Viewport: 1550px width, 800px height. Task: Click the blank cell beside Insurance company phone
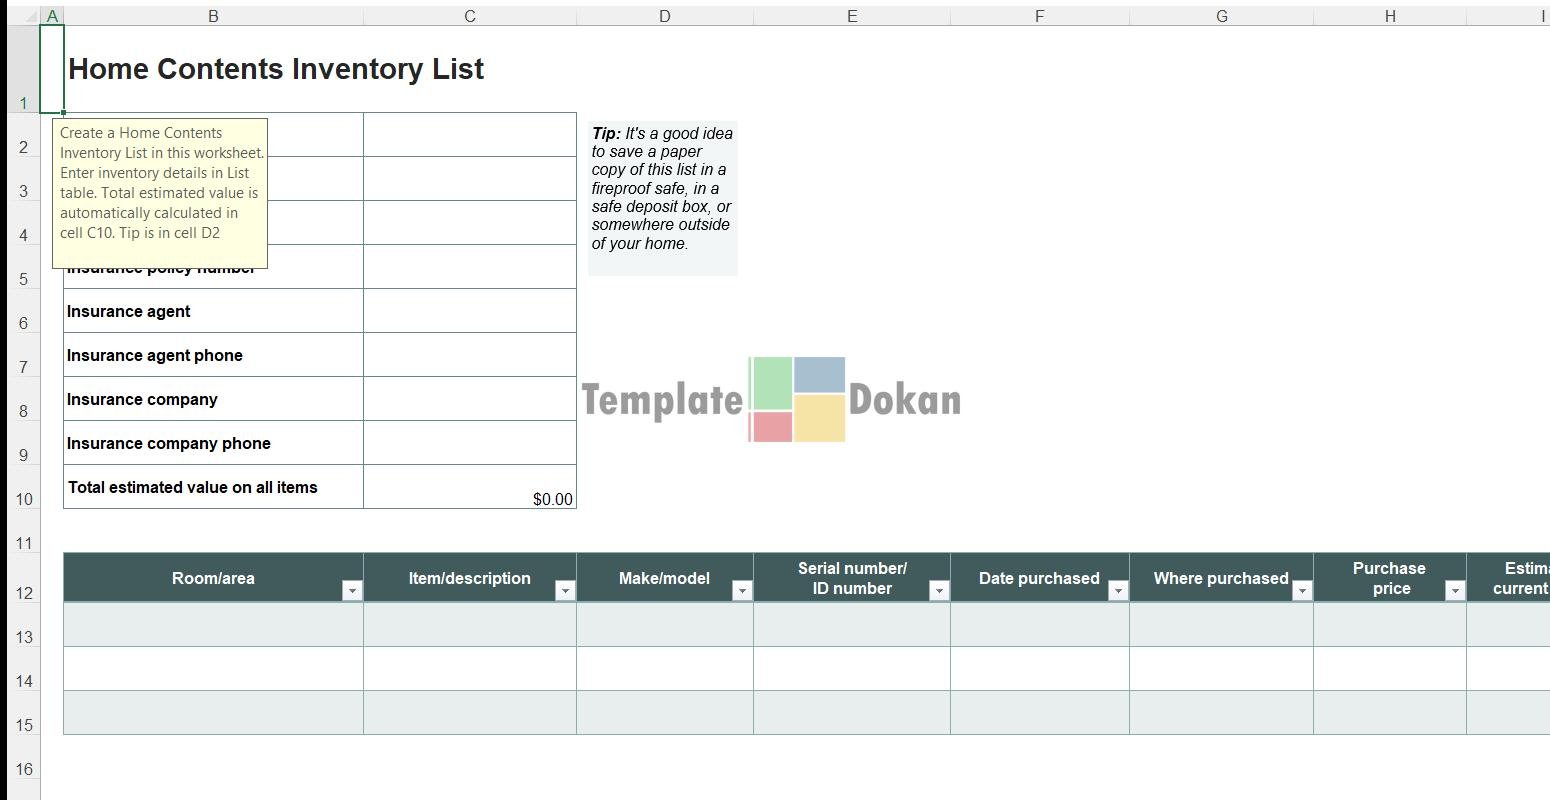pyautogui.click(x=469, y=443)
